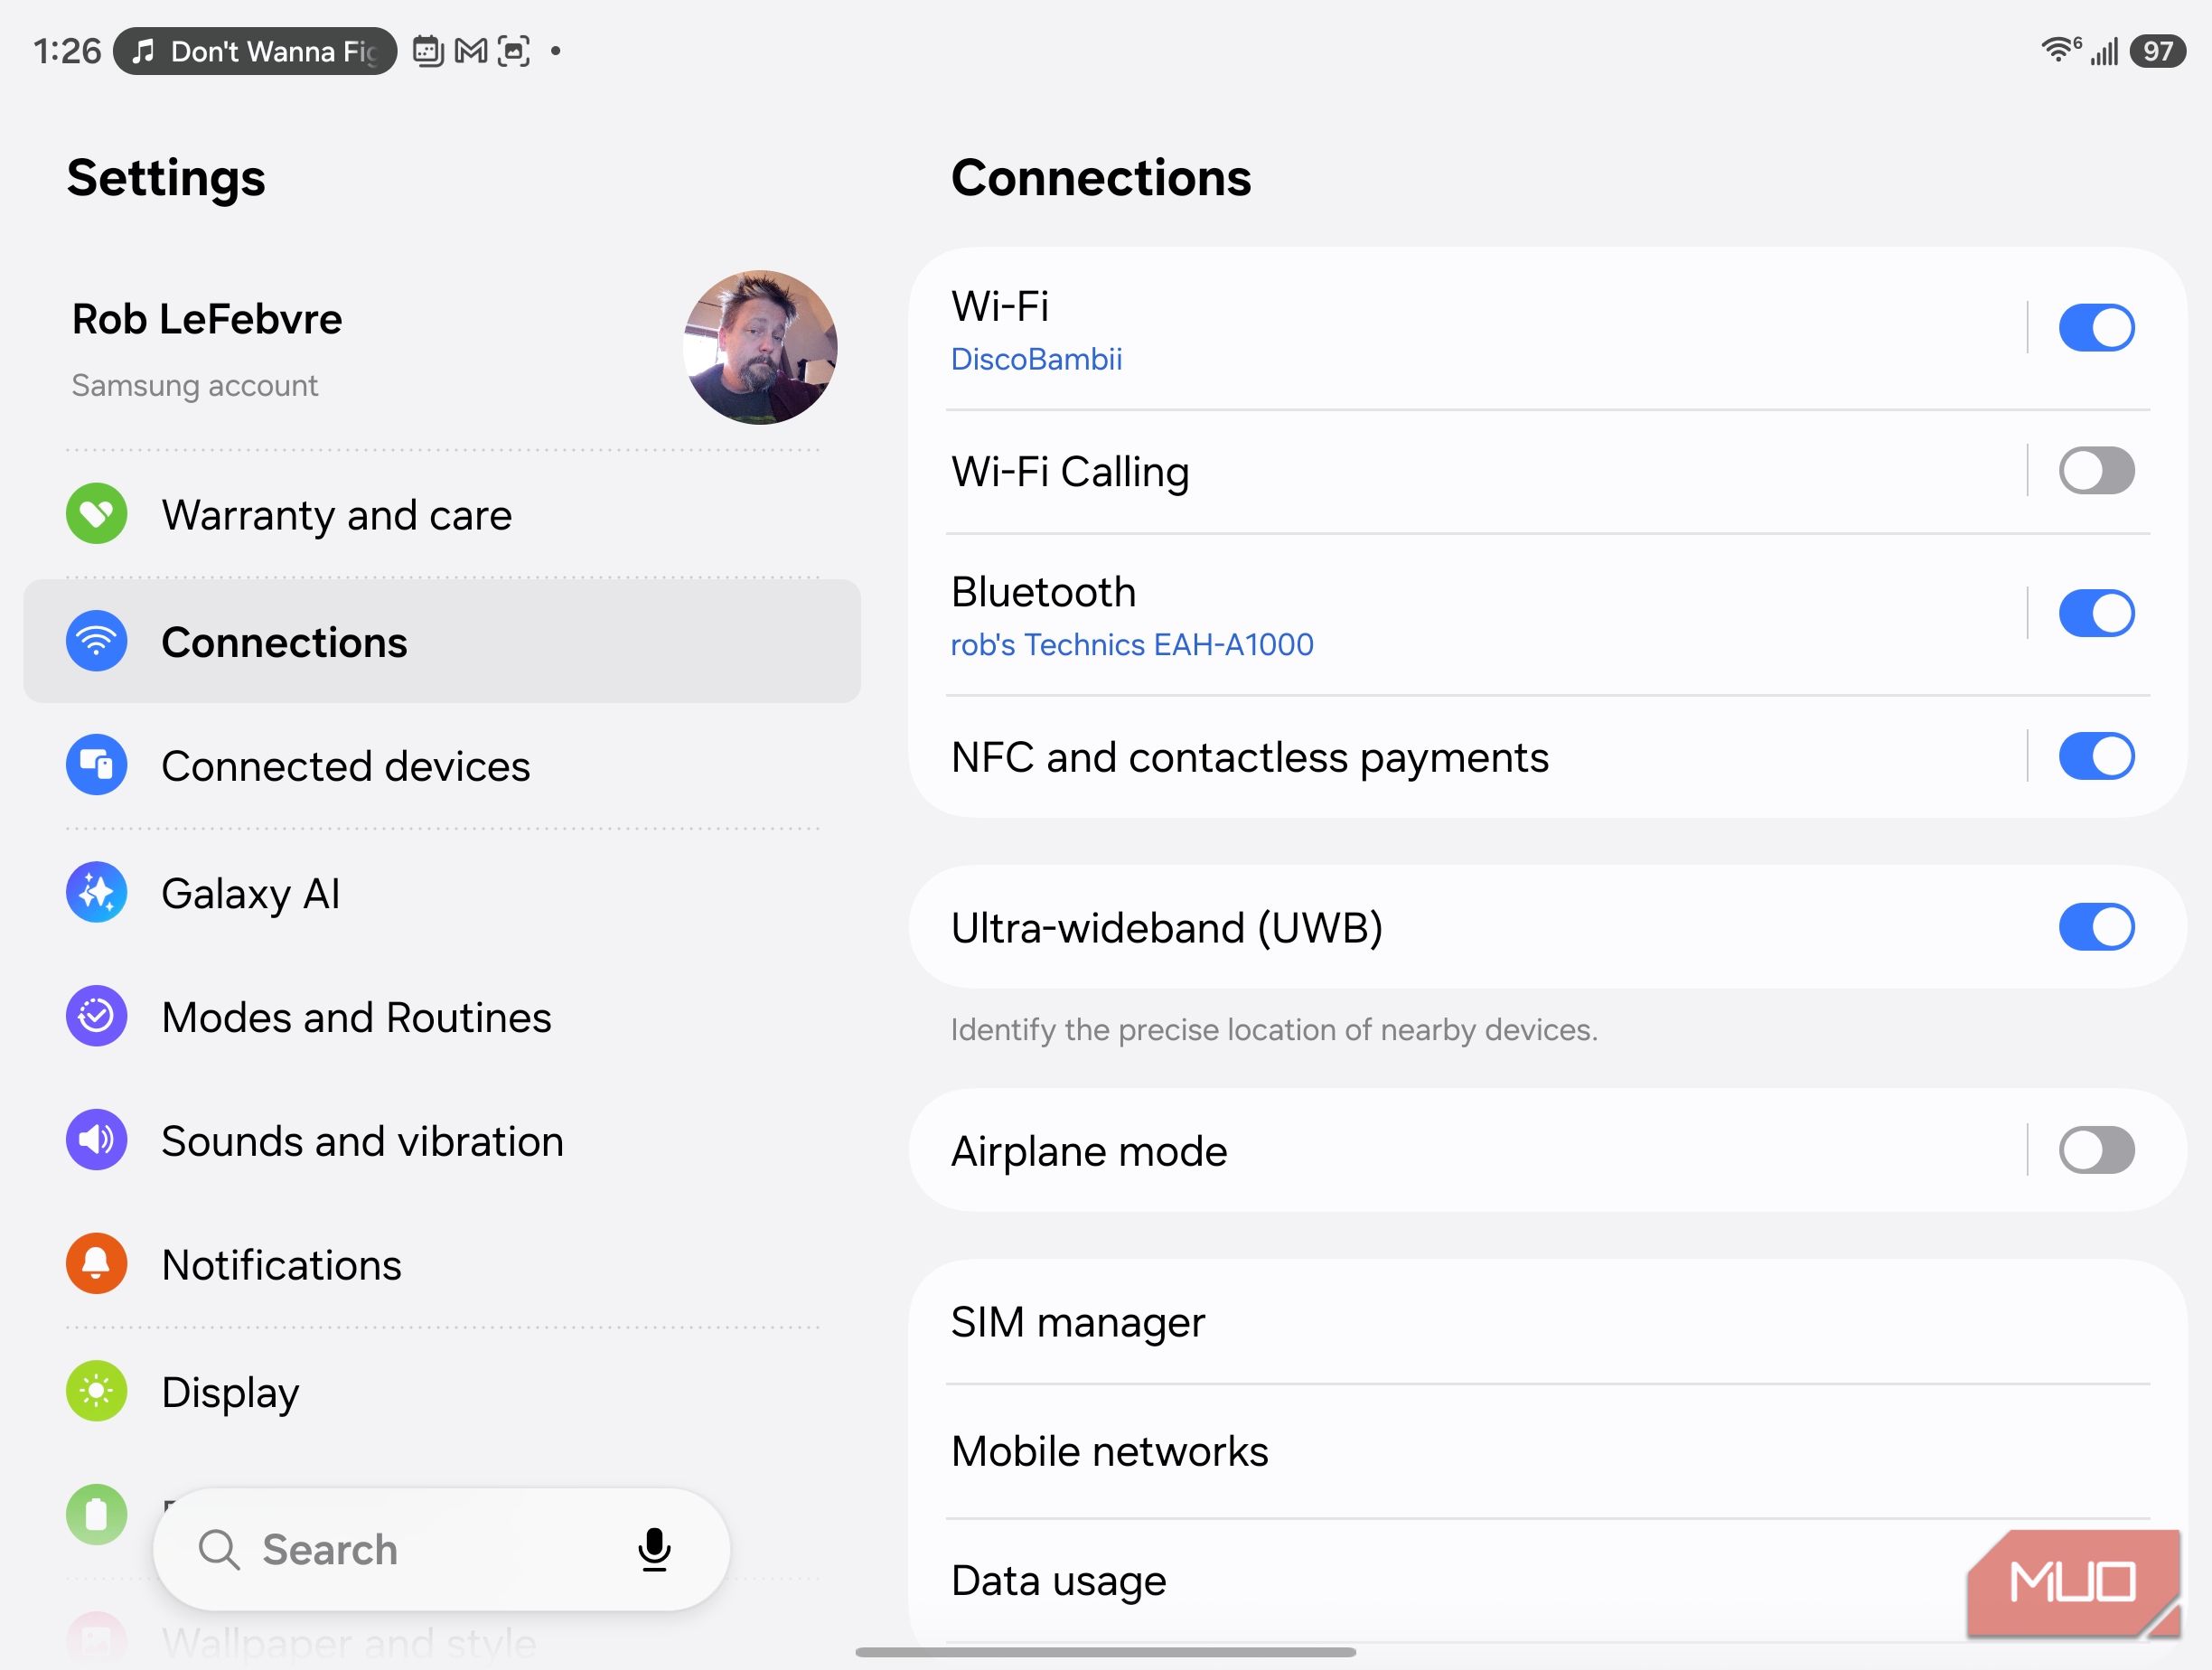Open Mobile networks settings
The height and width of the screenshot is (1670, 2212).
1547,1451
